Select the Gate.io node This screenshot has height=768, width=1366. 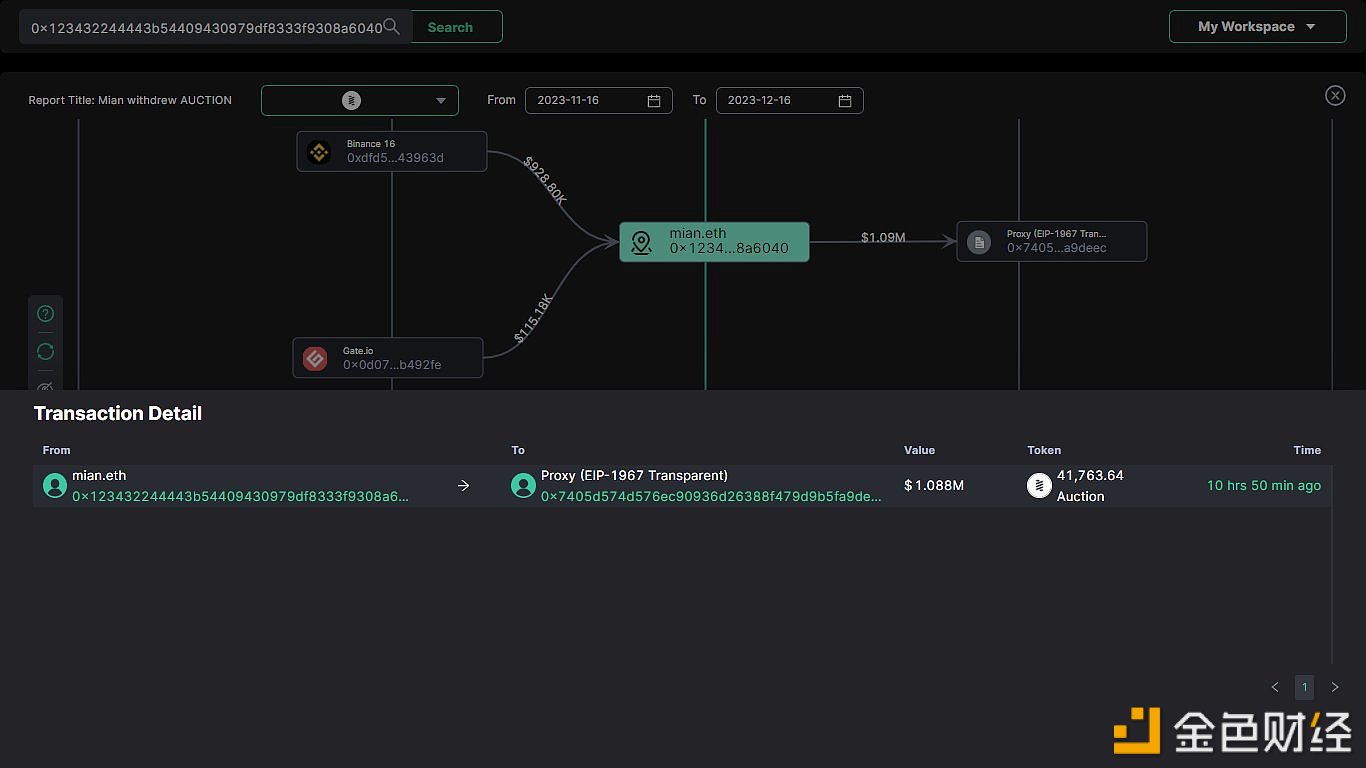pyautogui.click(x=388, y=358)
